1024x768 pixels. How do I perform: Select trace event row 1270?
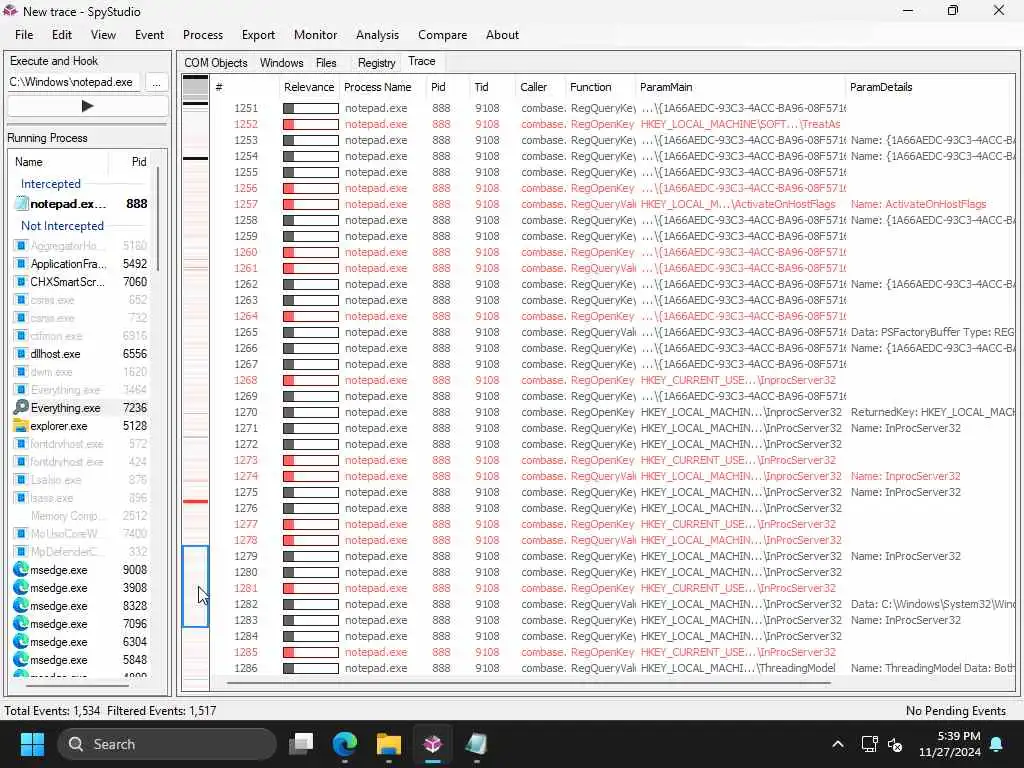[x=614, y=412]
